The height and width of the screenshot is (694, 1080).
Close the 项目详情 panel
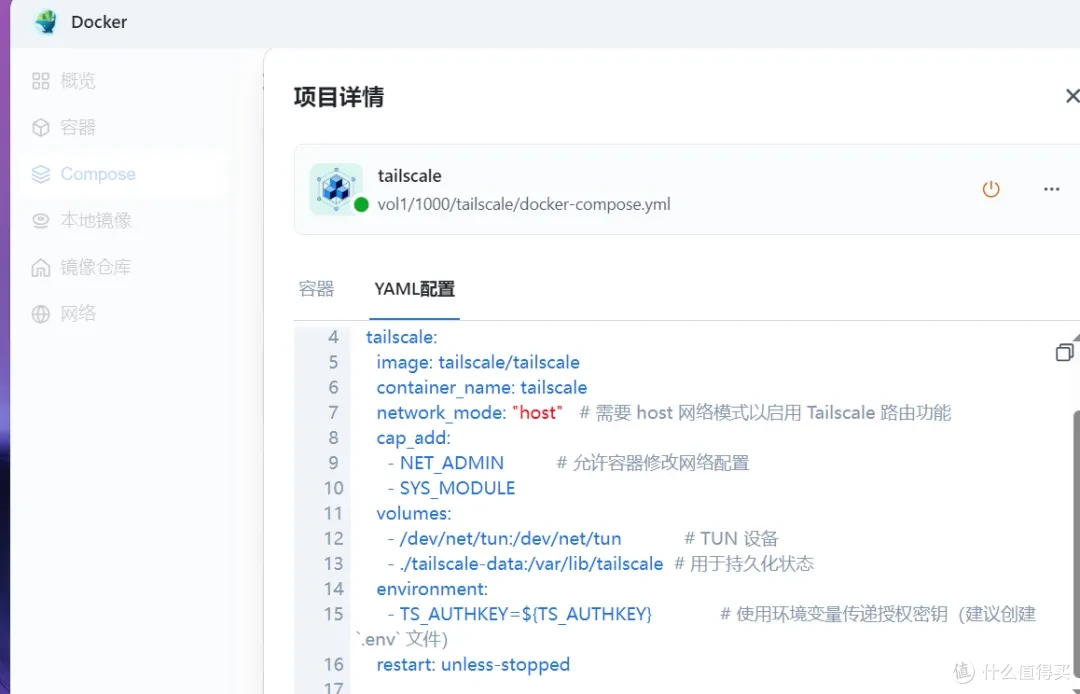1072,96
